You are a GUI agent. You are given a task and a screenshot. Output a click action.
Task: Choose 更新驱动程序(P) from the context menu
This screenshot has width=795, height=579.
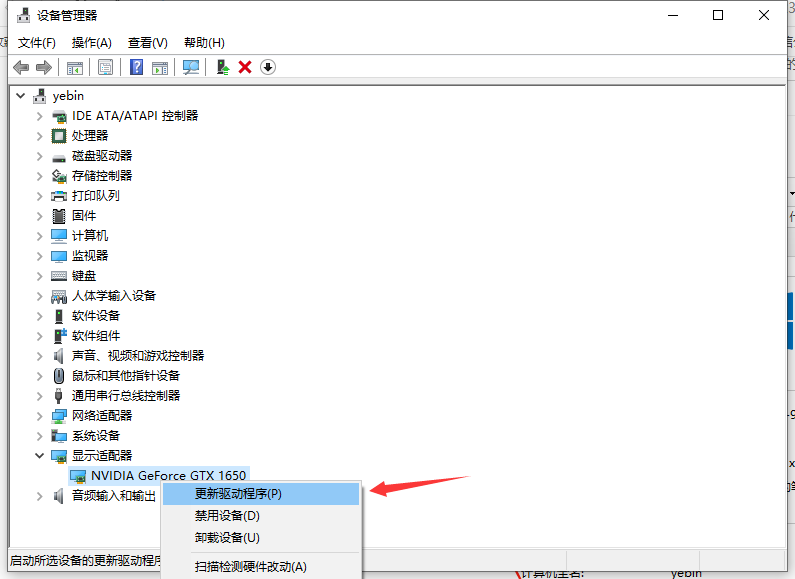click(238, 494)
